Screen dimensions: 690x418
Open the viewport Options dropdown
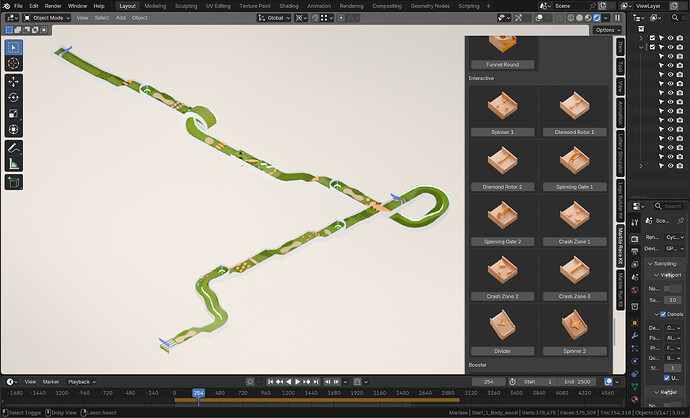607,30
